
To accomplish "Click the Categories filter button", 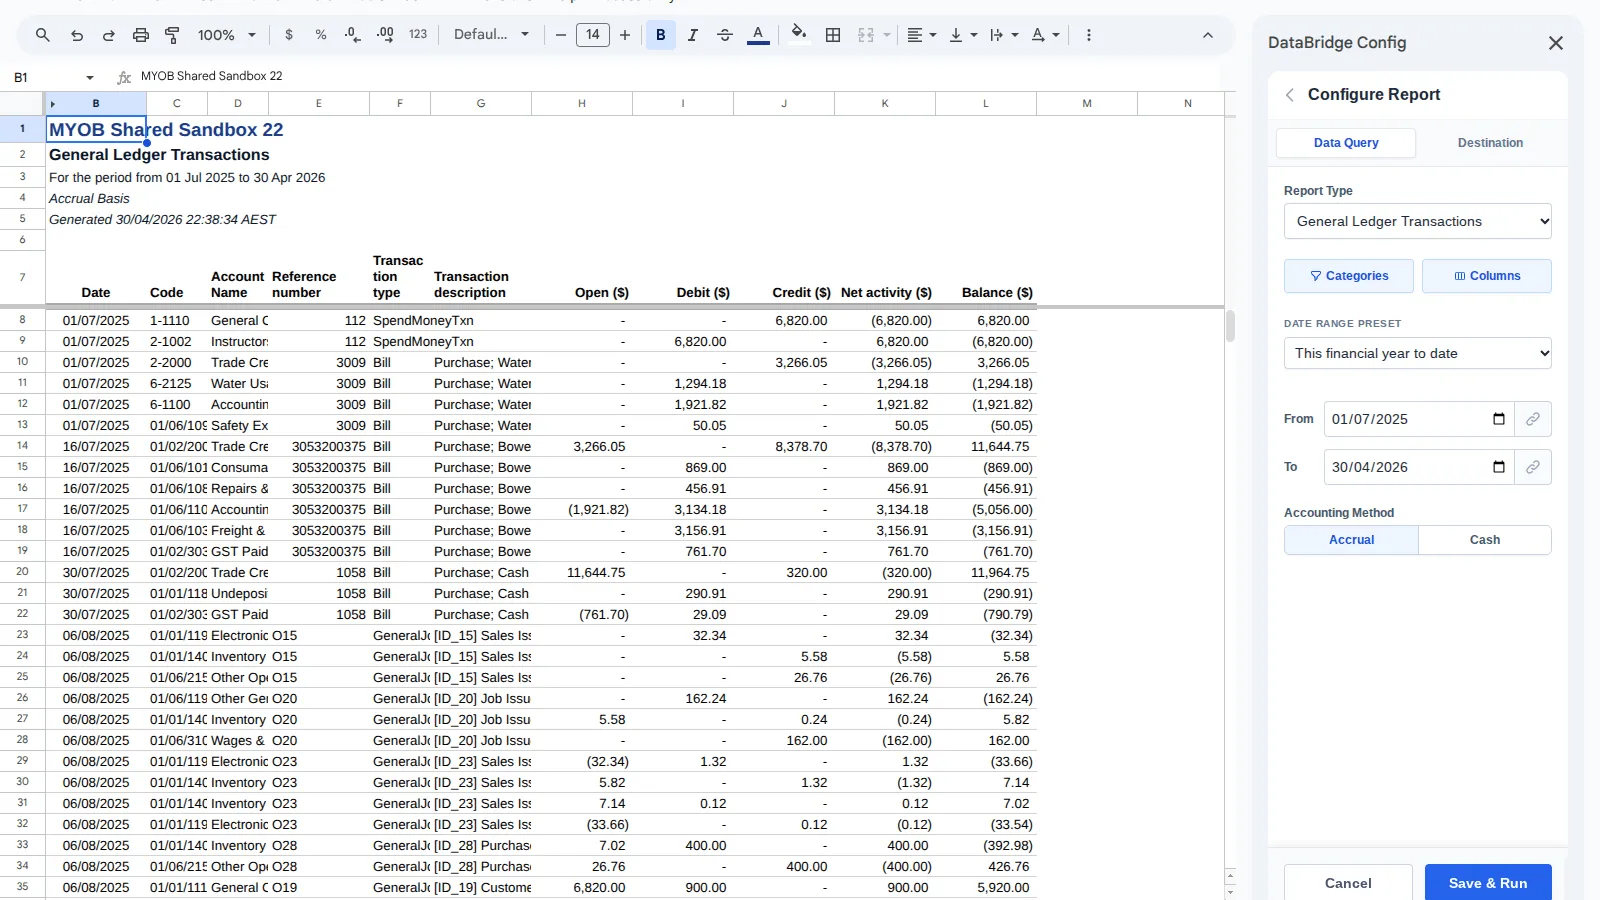I will pos(1349,276).
